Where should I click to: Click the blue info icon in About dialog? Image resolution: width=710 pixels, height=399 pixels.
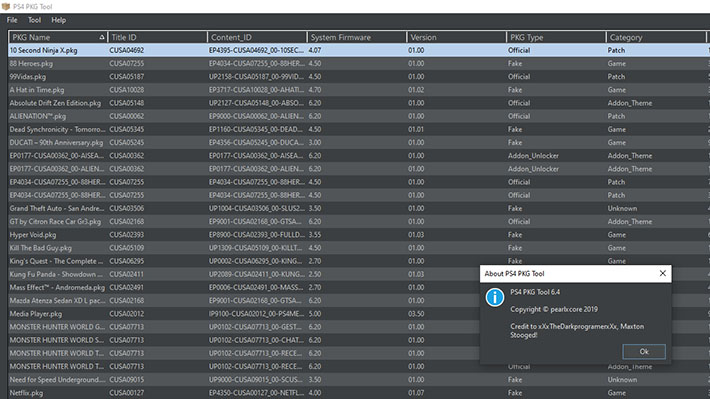point(494,298)
